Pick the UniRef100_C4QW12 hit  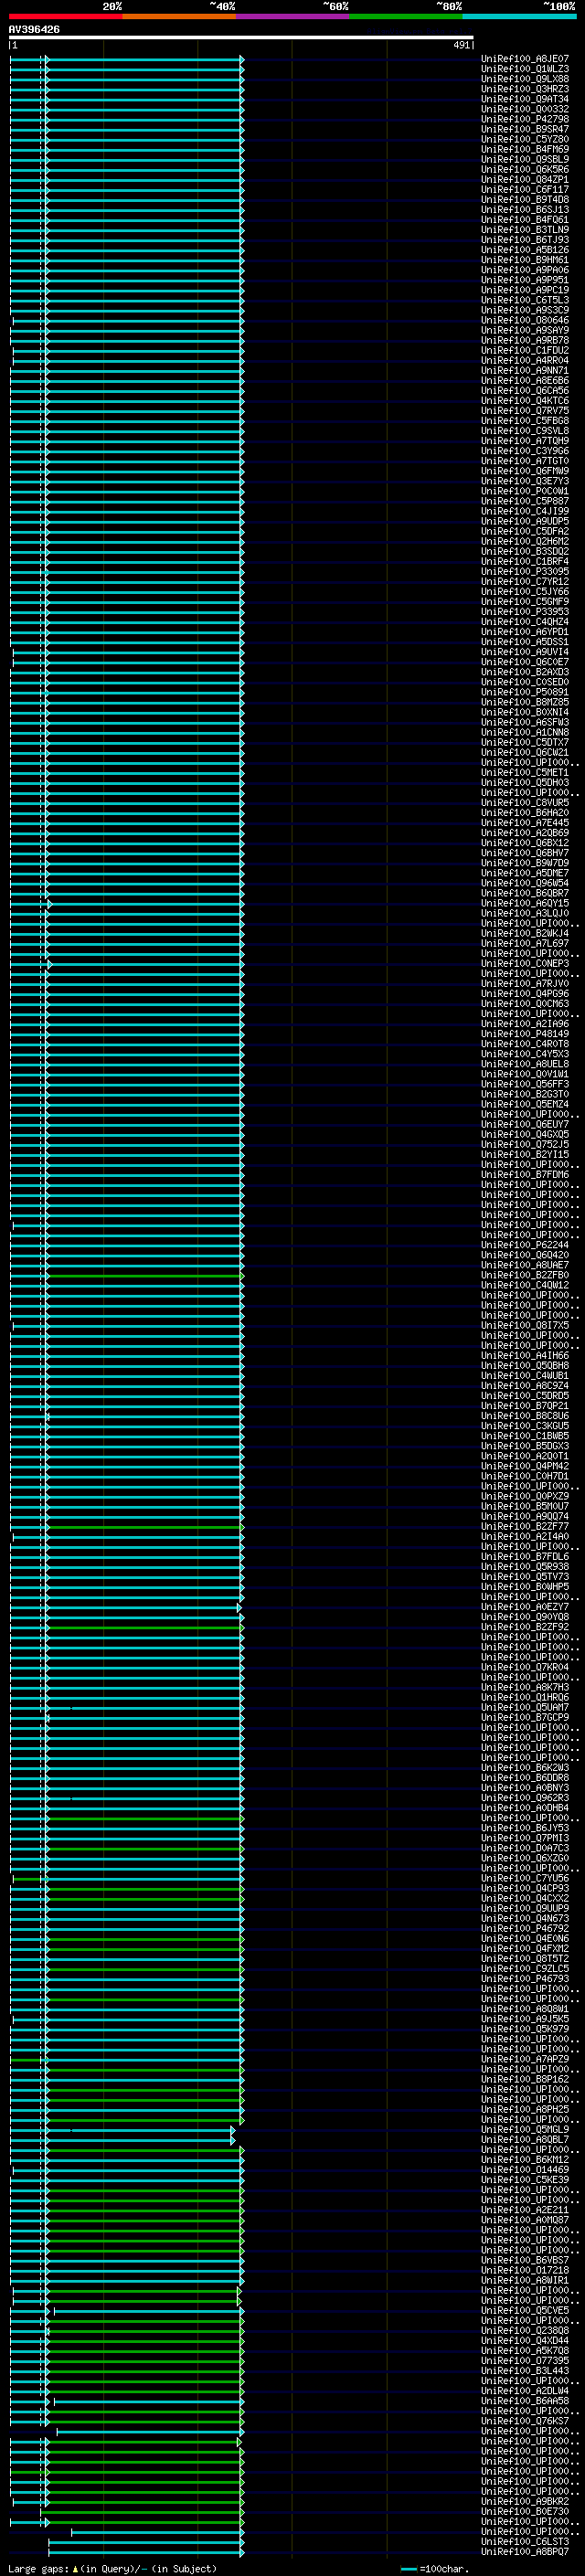(525, 1285)
